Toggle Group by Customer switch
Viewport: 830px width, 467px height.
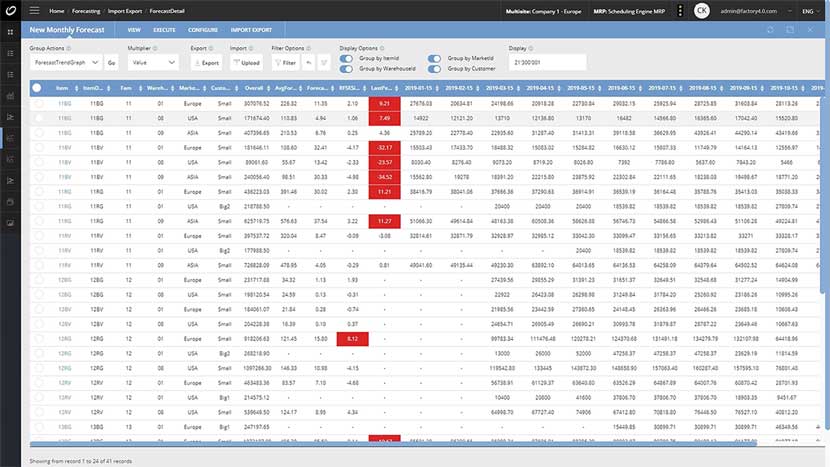click(435, 69)
